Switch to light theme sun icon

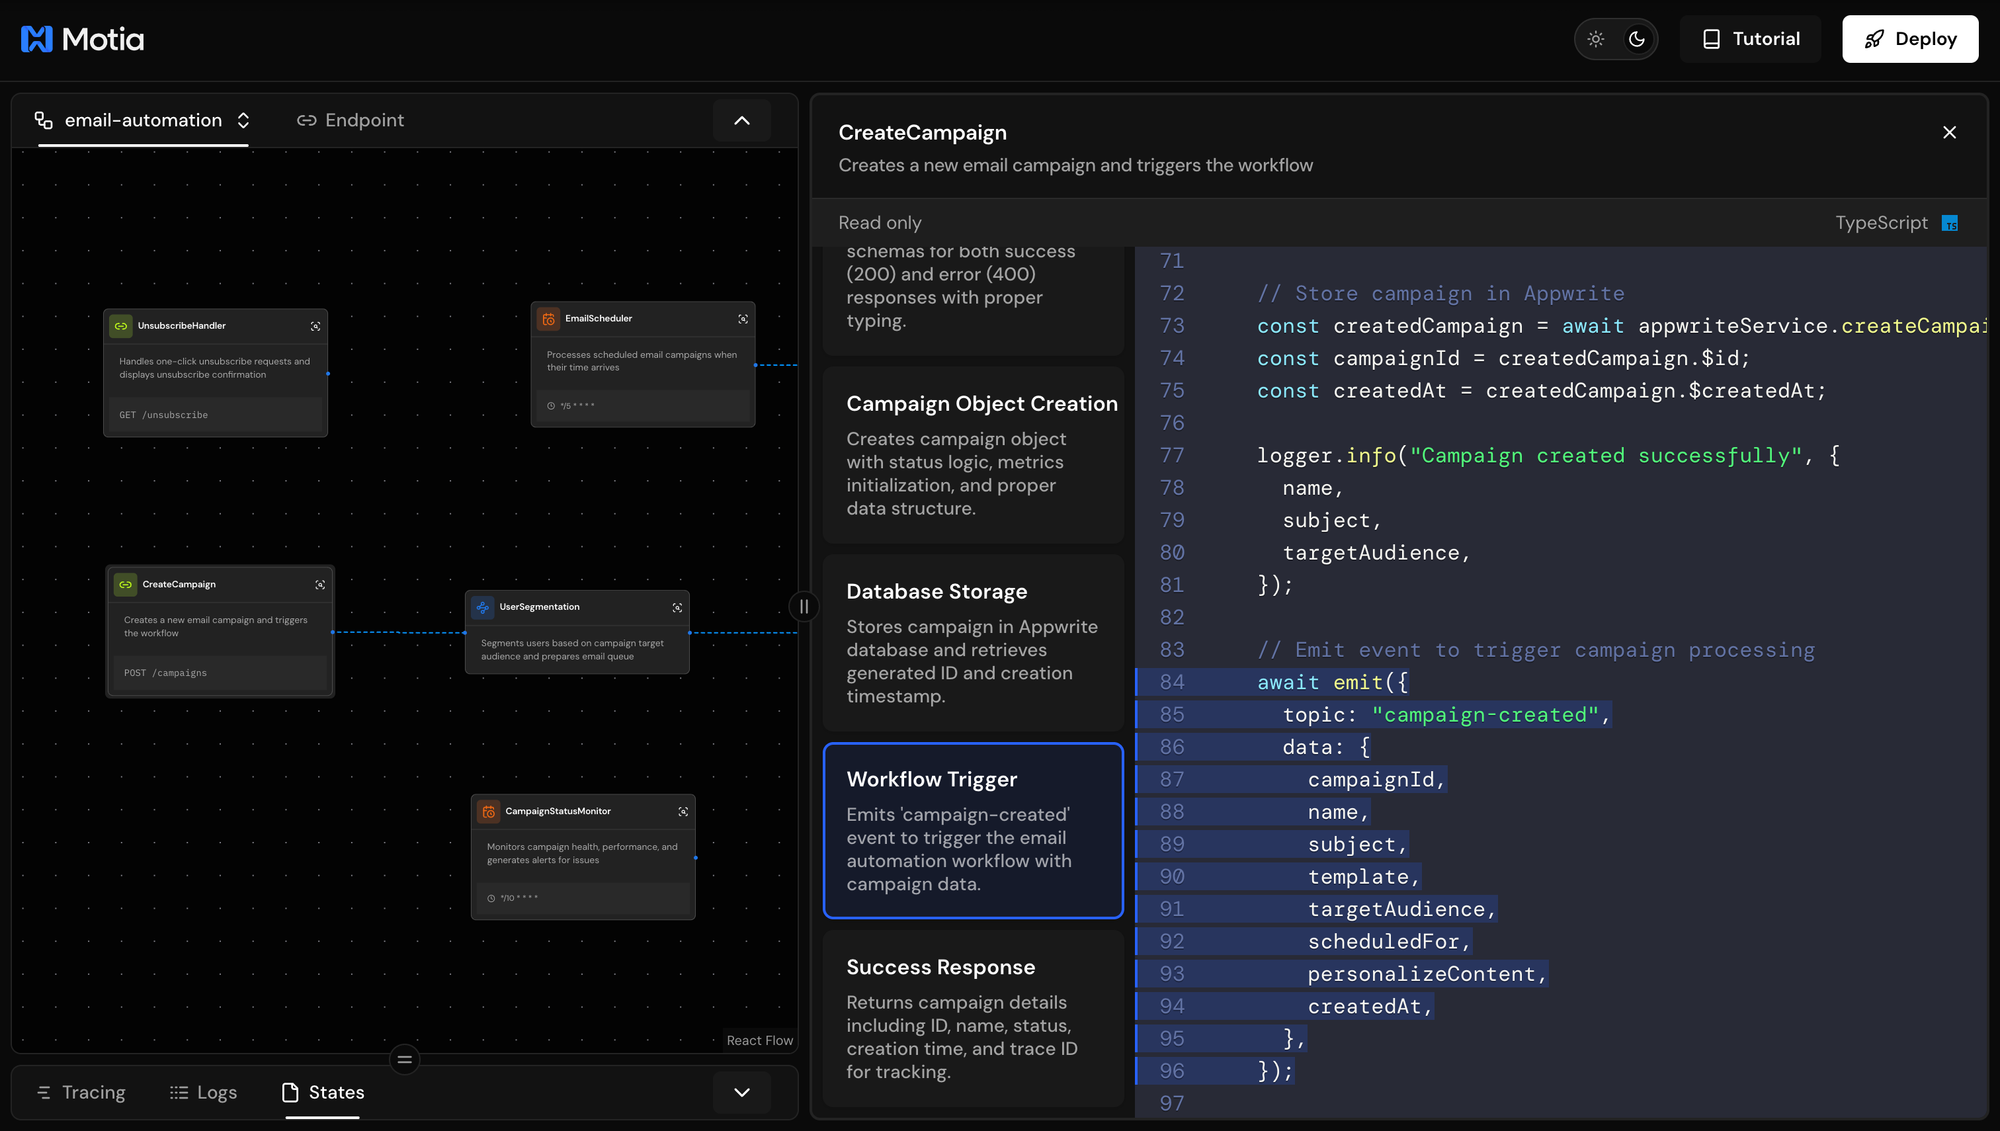point(1596,39)
